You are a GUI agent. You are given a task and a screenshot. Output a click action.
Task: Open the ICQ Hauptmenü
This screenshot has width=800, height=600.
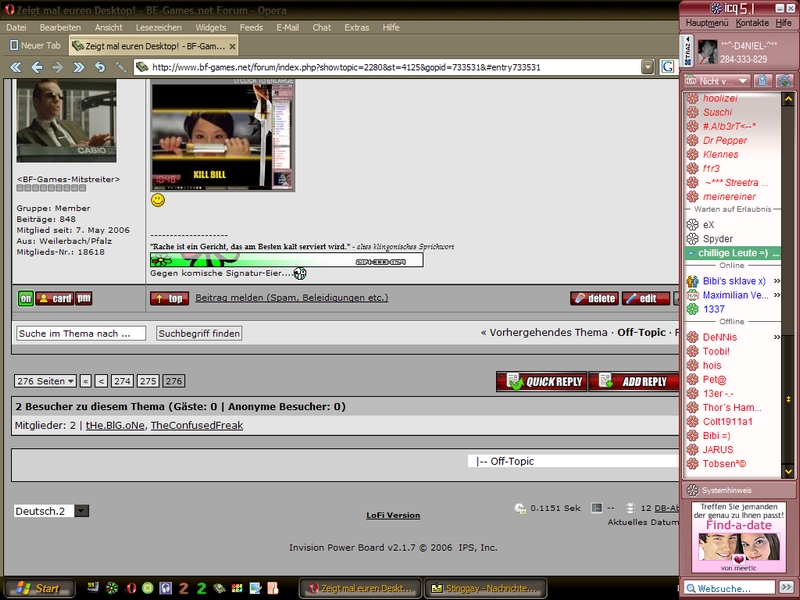(x=707, y=23)
